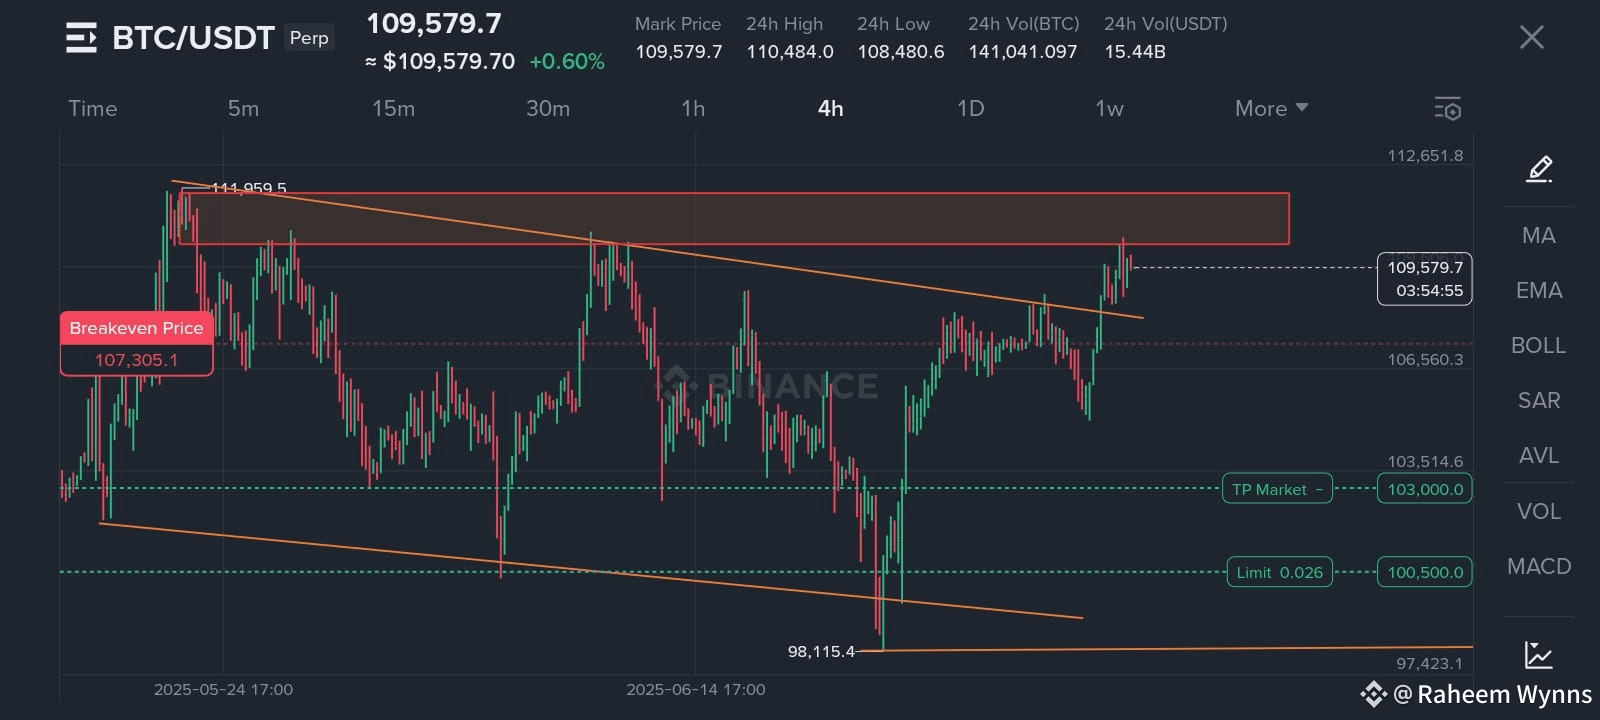
Task: Click the +0.60% price change
Action: (x=567, y=61)
